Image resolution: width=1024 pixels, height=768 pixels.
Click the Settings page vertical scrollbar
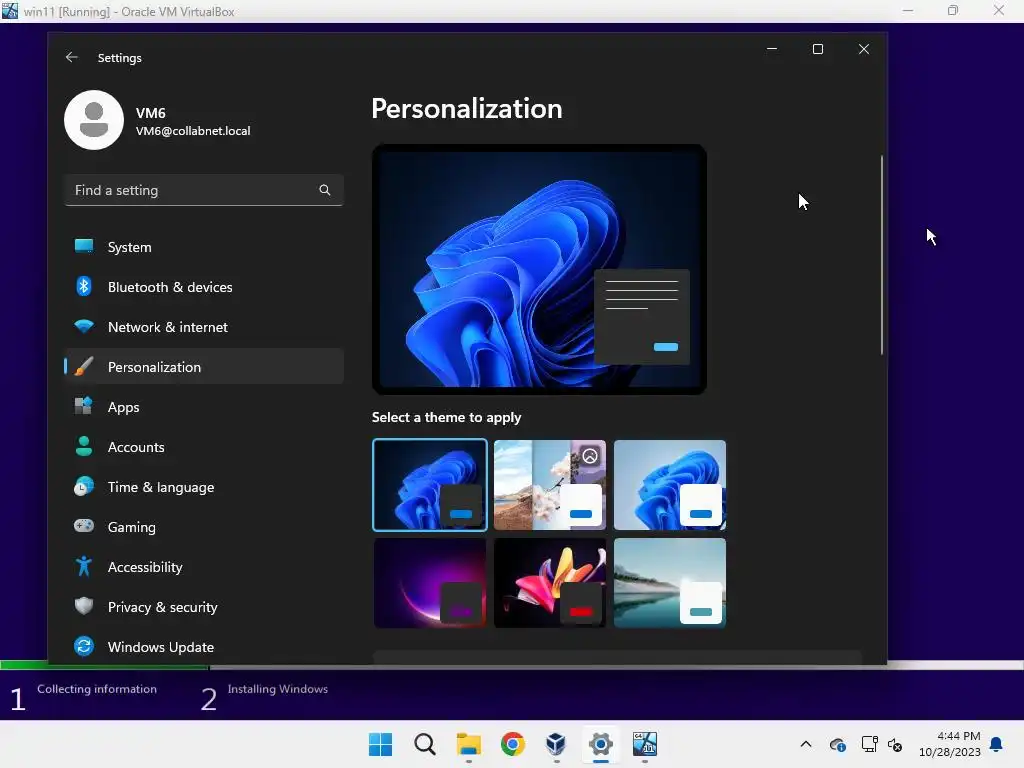[882, 255]
